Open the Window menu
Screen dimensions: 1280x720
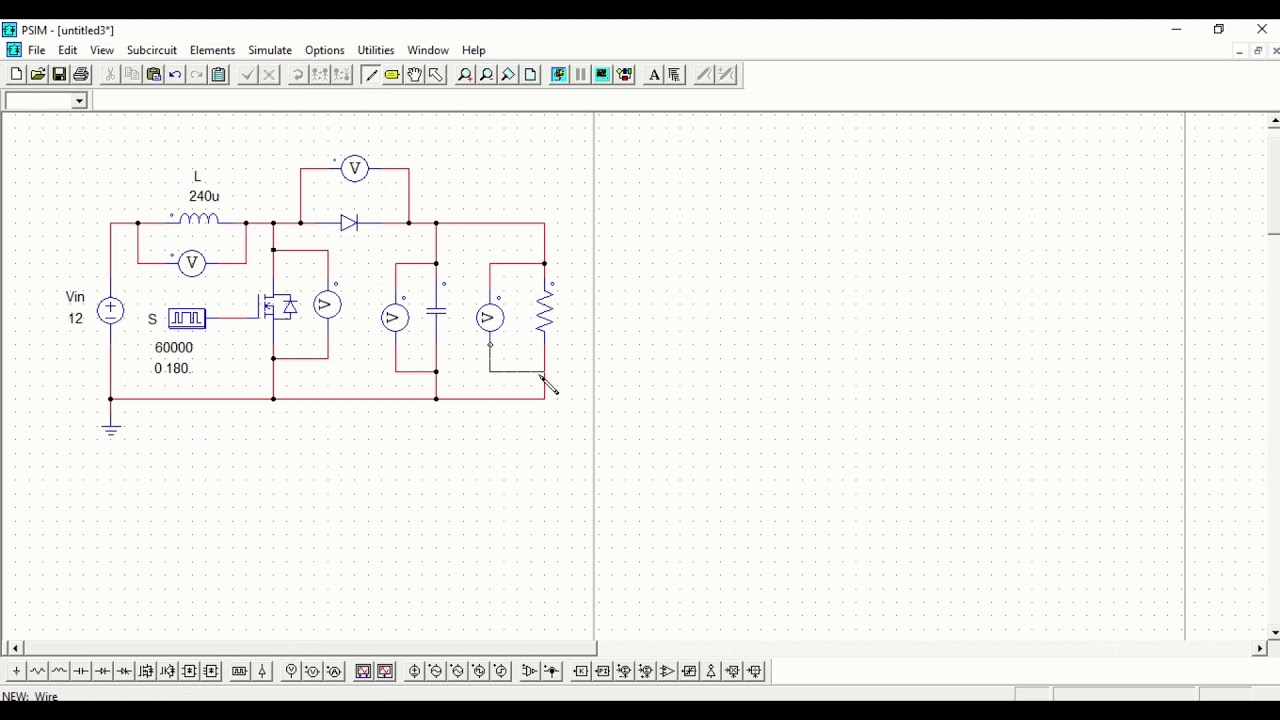428,50
